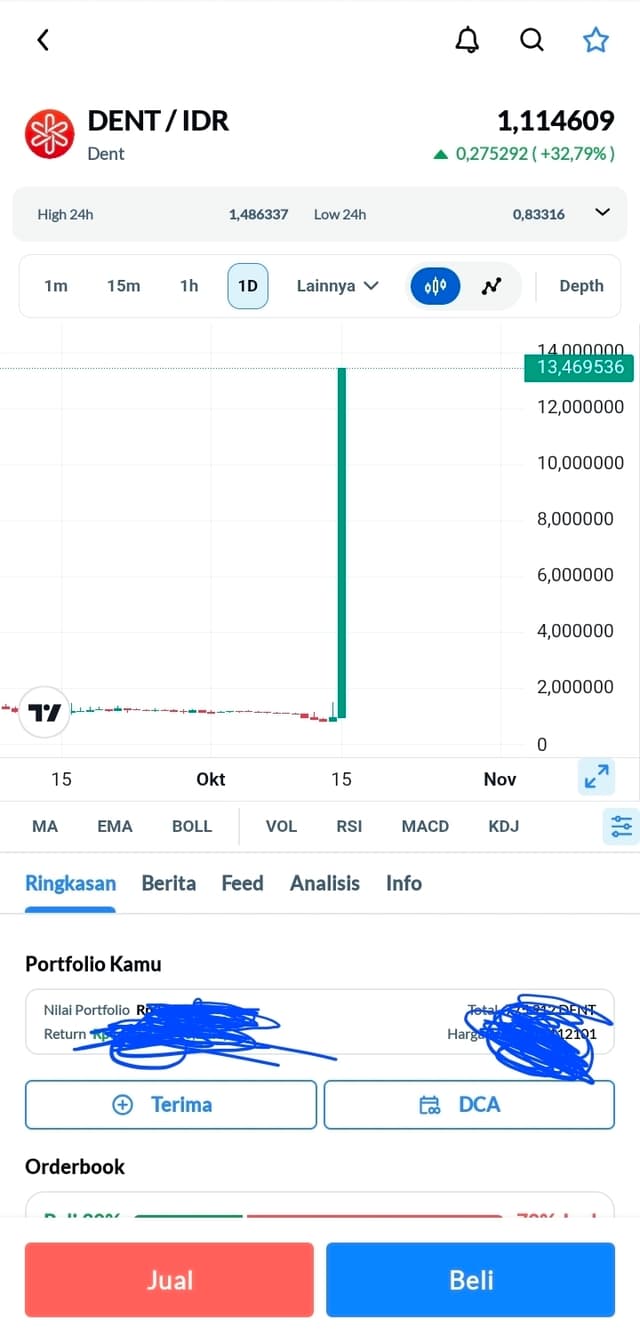Image resolution: width=640 pixels, height=1342 pixels.
Task: Switch to the Analisis tab
Action: (325, 883)
